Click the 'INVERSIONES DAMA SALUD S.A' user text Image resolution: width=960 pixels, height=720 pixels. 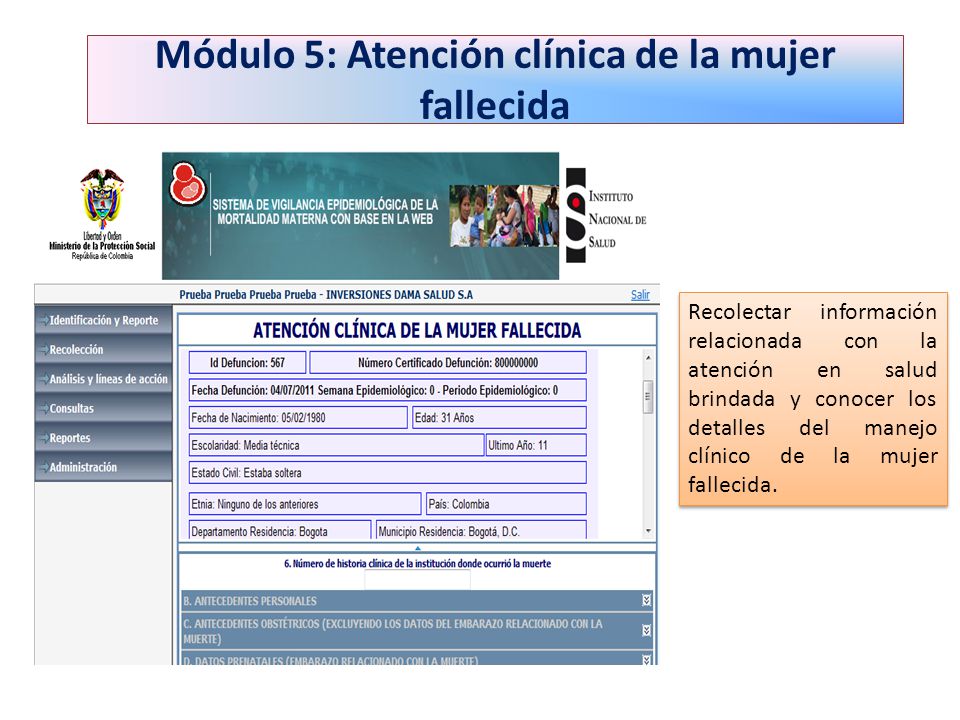click(399, 294)
